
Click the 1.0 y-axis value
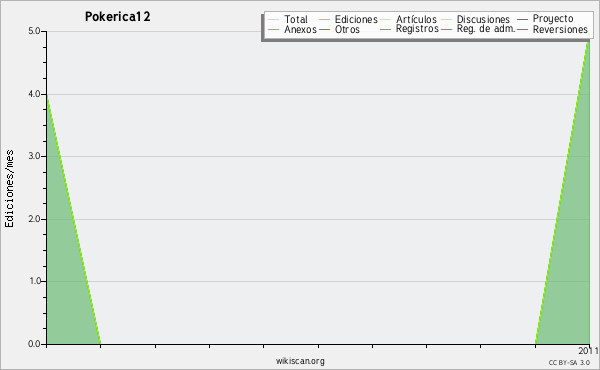(x=34, y=281)
